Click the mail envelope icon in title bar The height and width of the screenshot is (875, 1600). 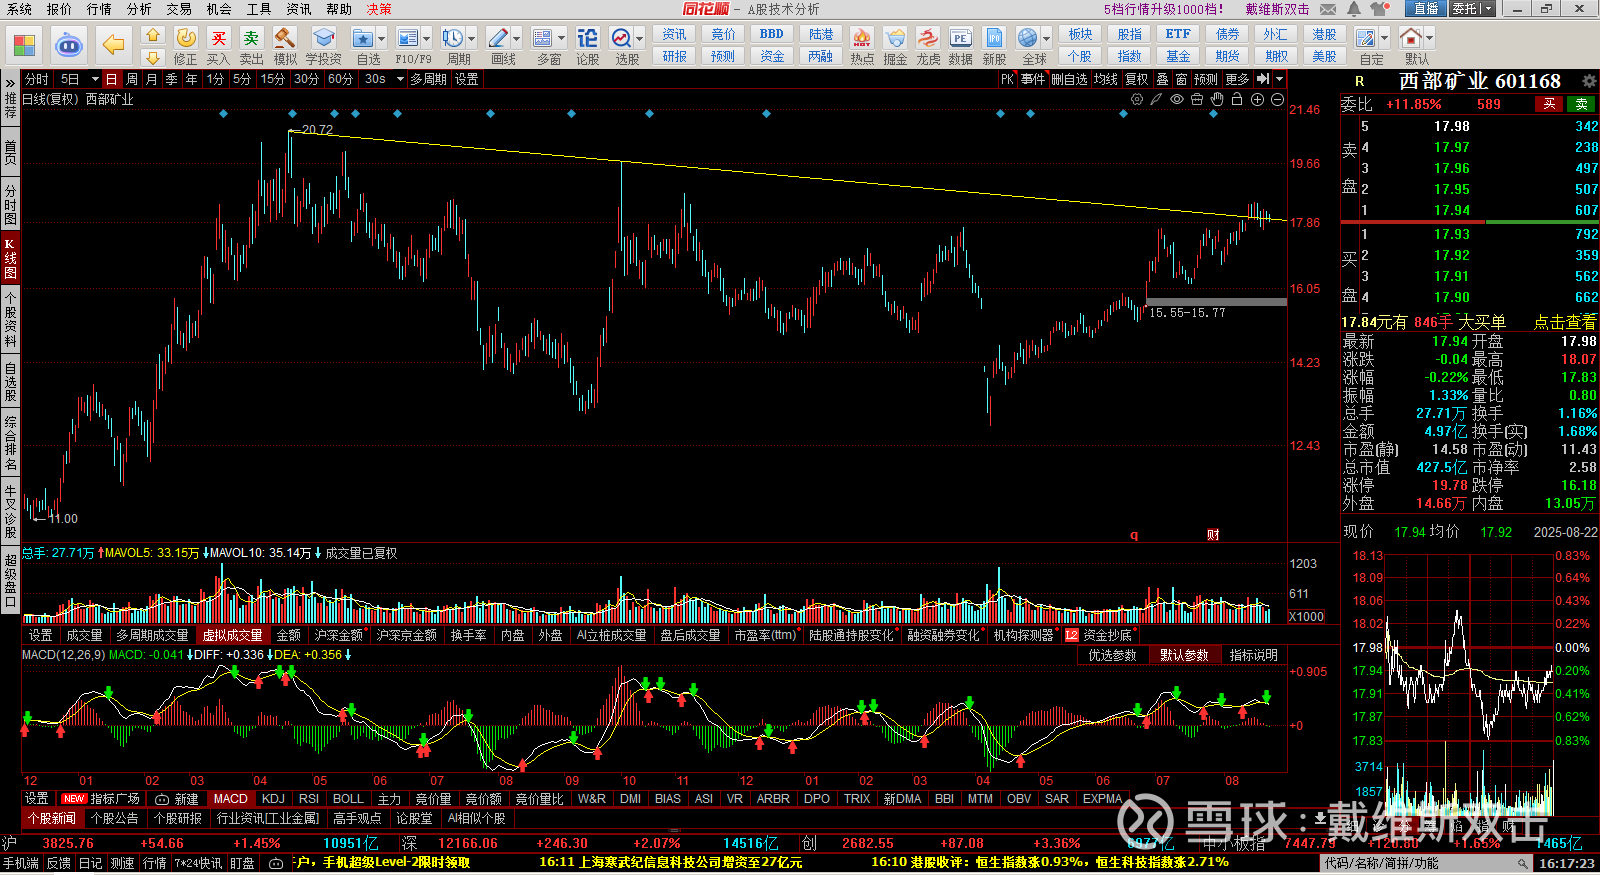1328,9
